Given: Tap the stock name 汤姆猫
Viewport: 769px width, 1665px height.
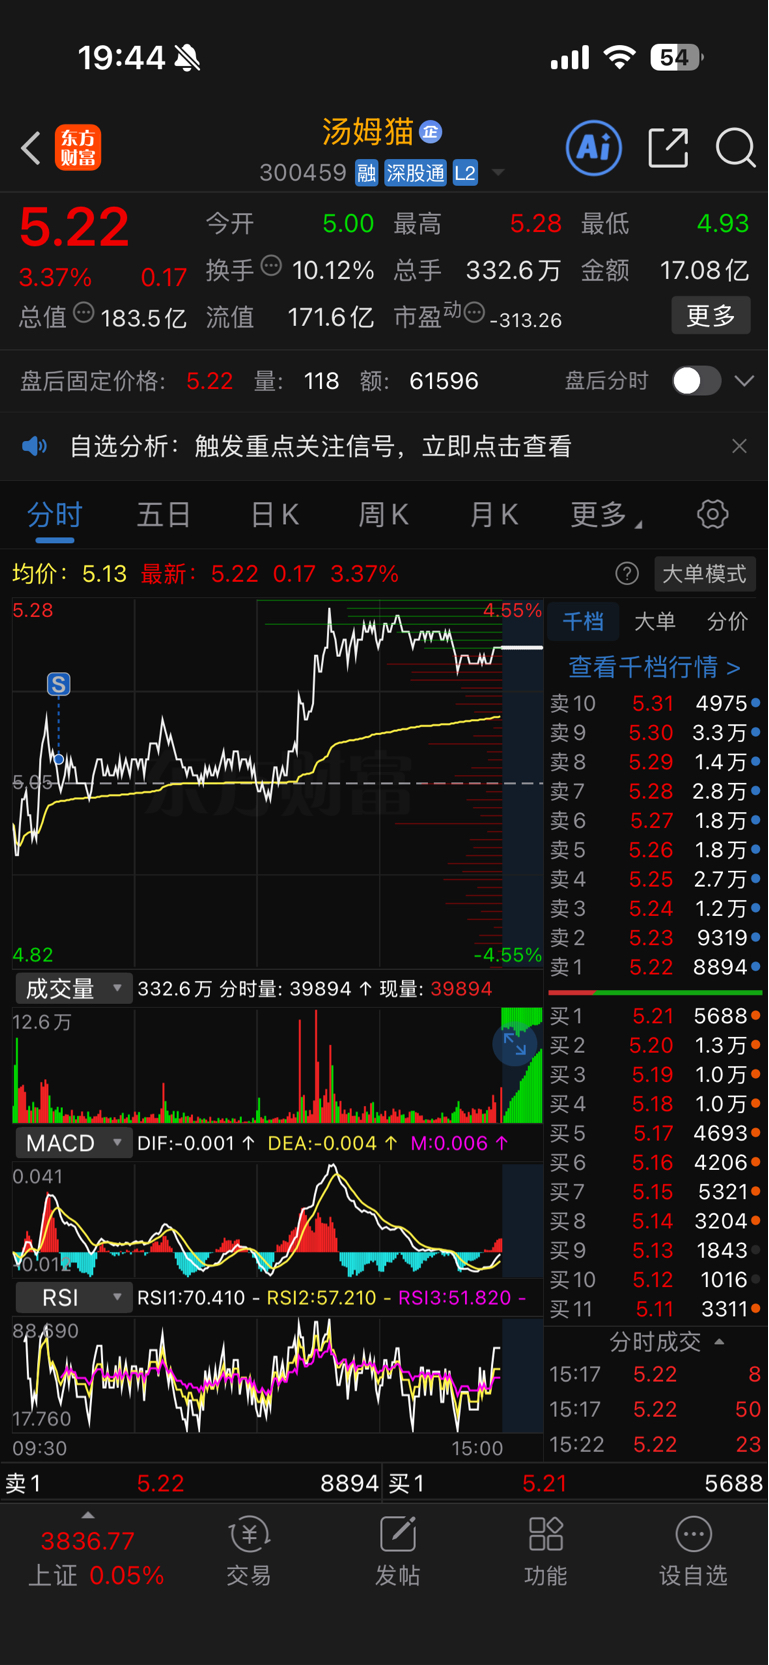Looking at the screenshot, I should tap(368, 132).
